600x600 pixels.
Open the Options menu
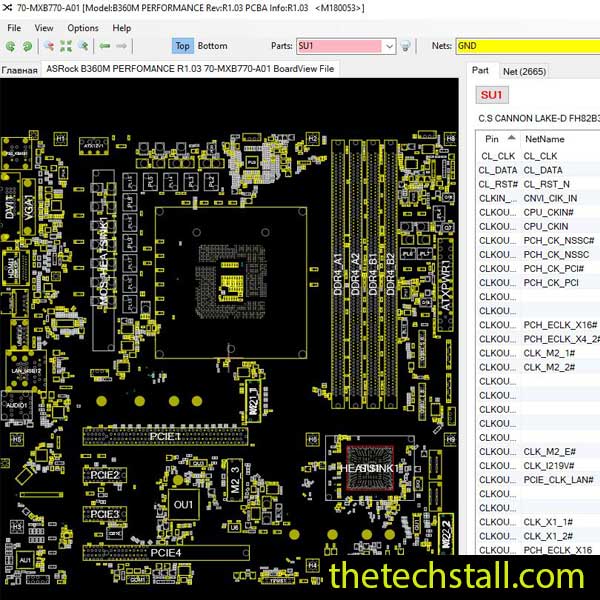click(x=83, y=28)
